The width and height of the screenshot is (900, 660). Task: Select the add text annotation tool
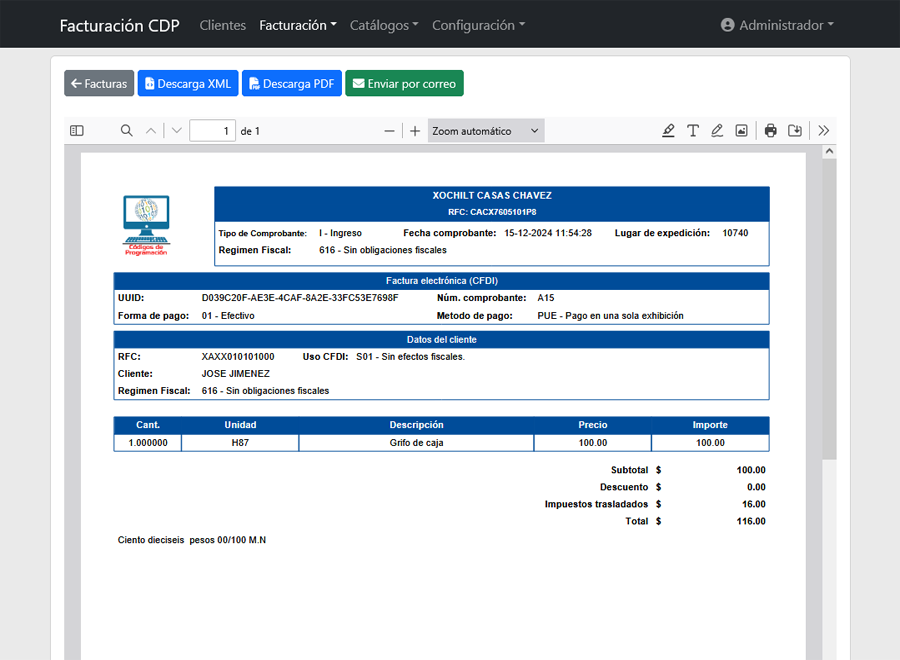pos(692,131)
